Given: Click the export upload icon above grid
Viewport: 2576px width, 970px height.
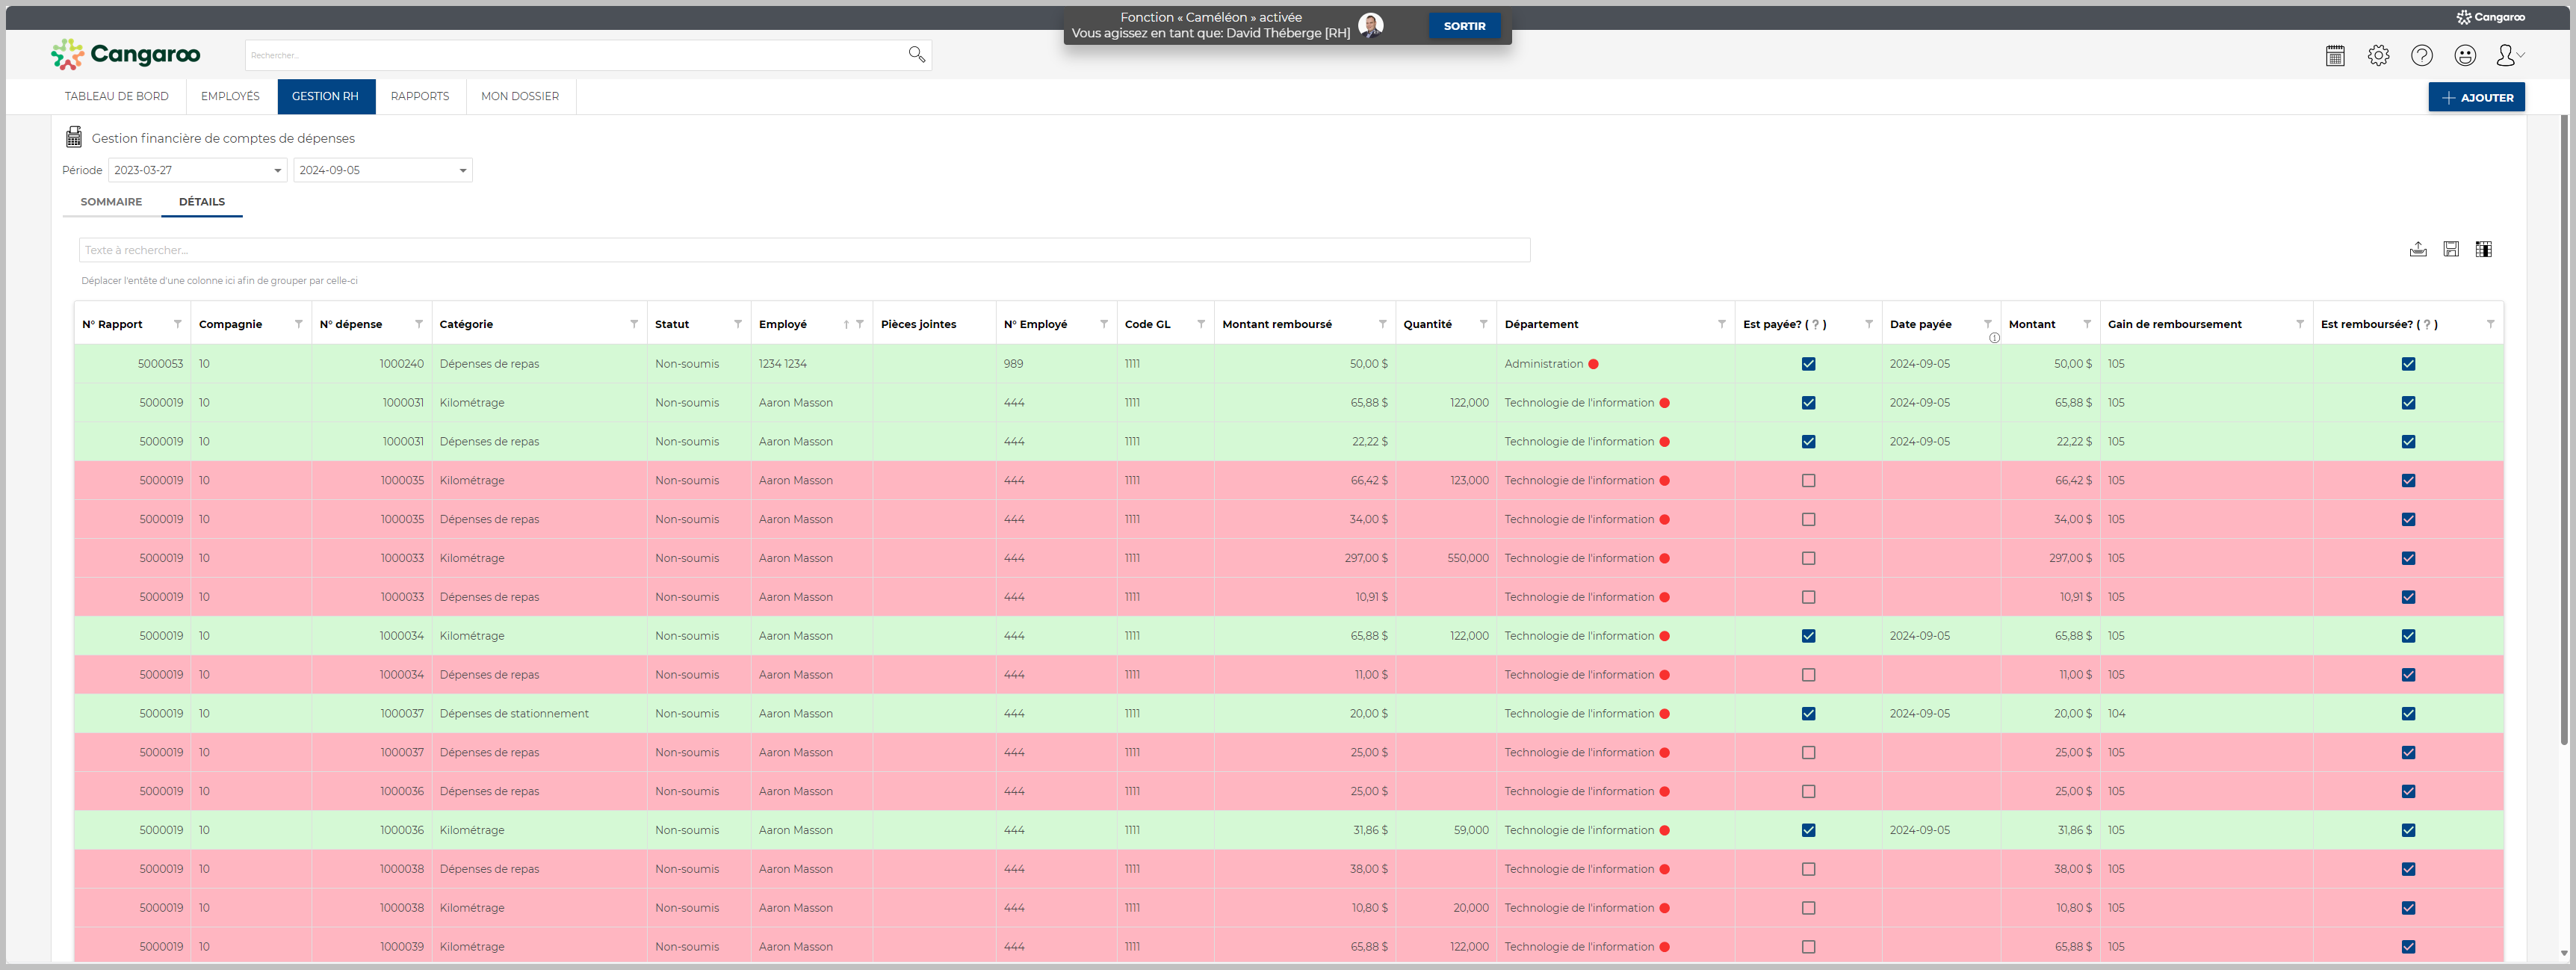Looking at the screenshot, I should pyautogui.click(x=2417, y=250).
